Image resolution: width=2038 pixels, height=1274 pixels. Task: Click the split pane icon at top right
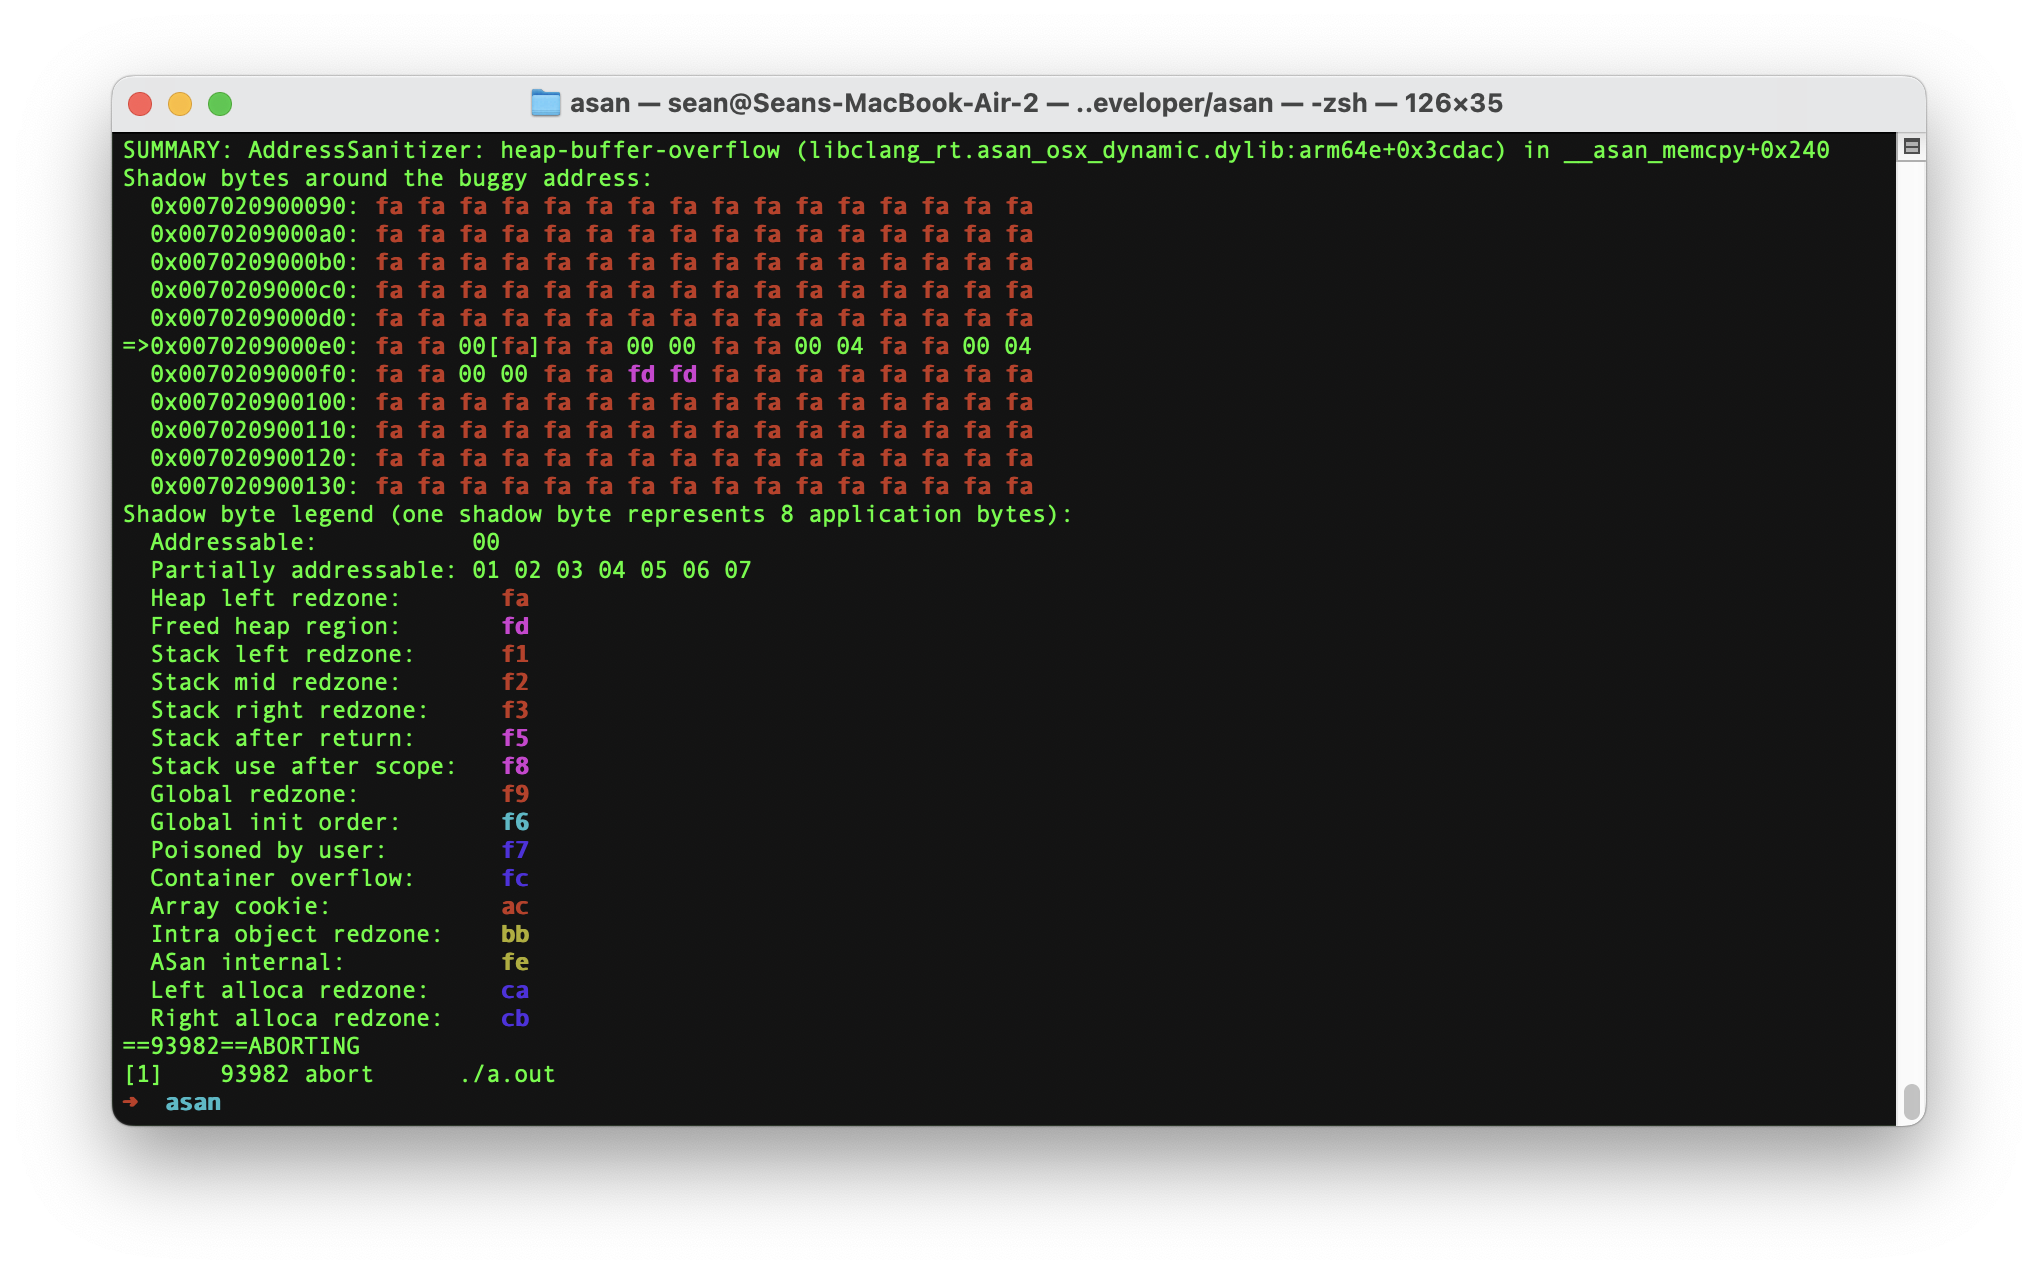coord(1911,147)
